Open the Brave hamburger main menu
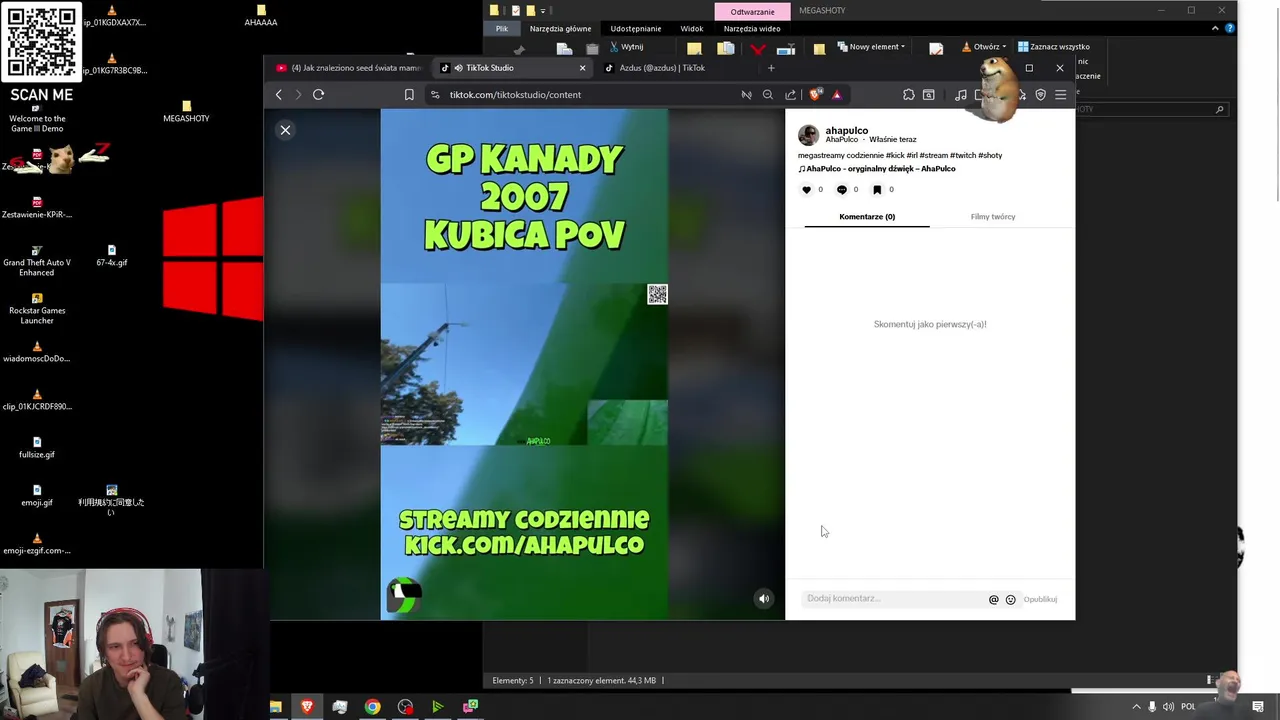 point(1061,95)
